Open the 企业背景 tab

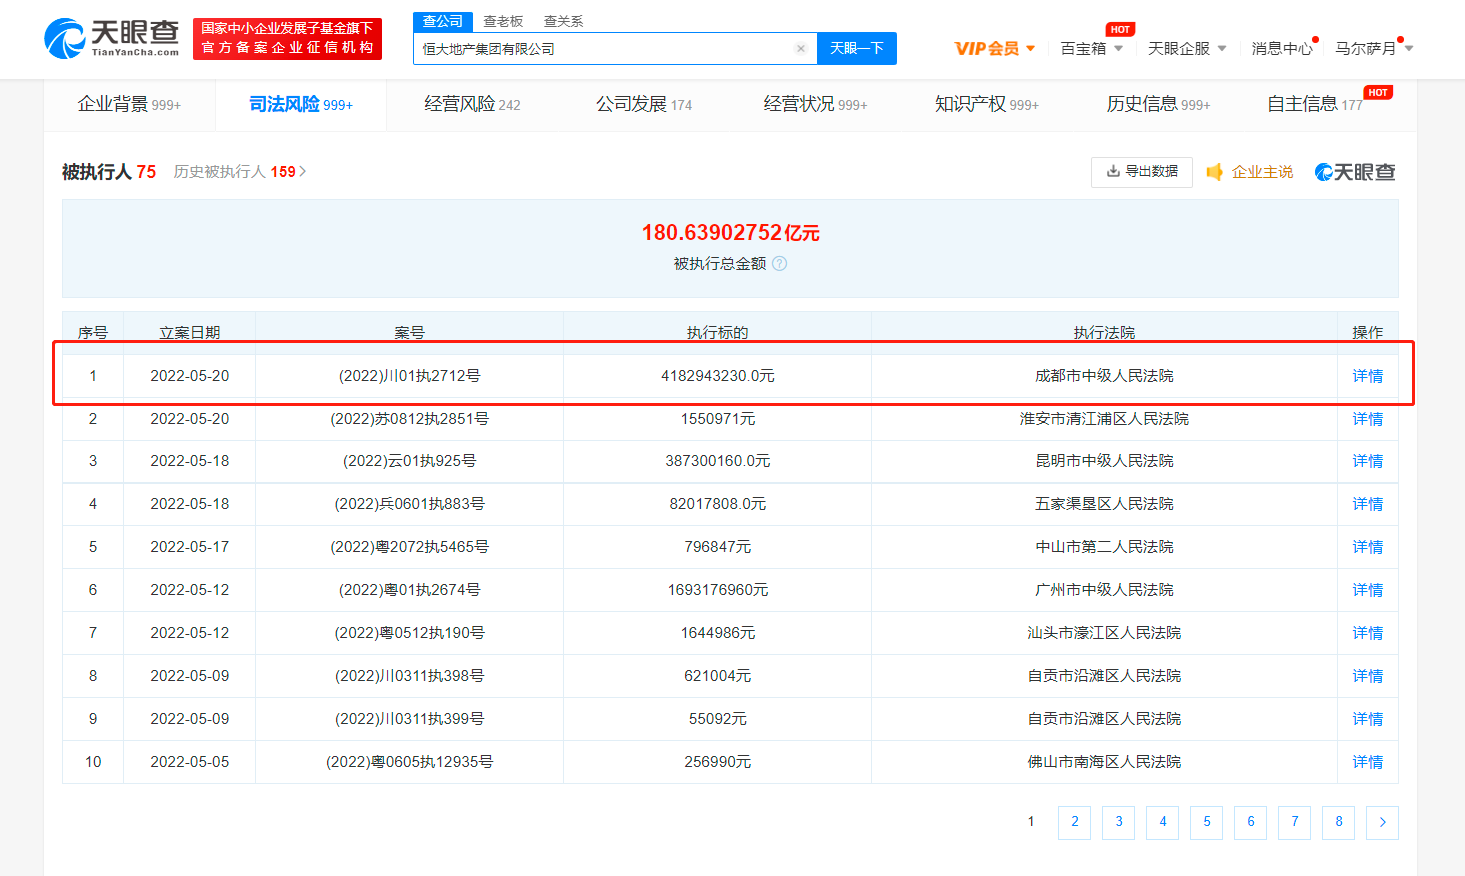(x=129, y=104)
